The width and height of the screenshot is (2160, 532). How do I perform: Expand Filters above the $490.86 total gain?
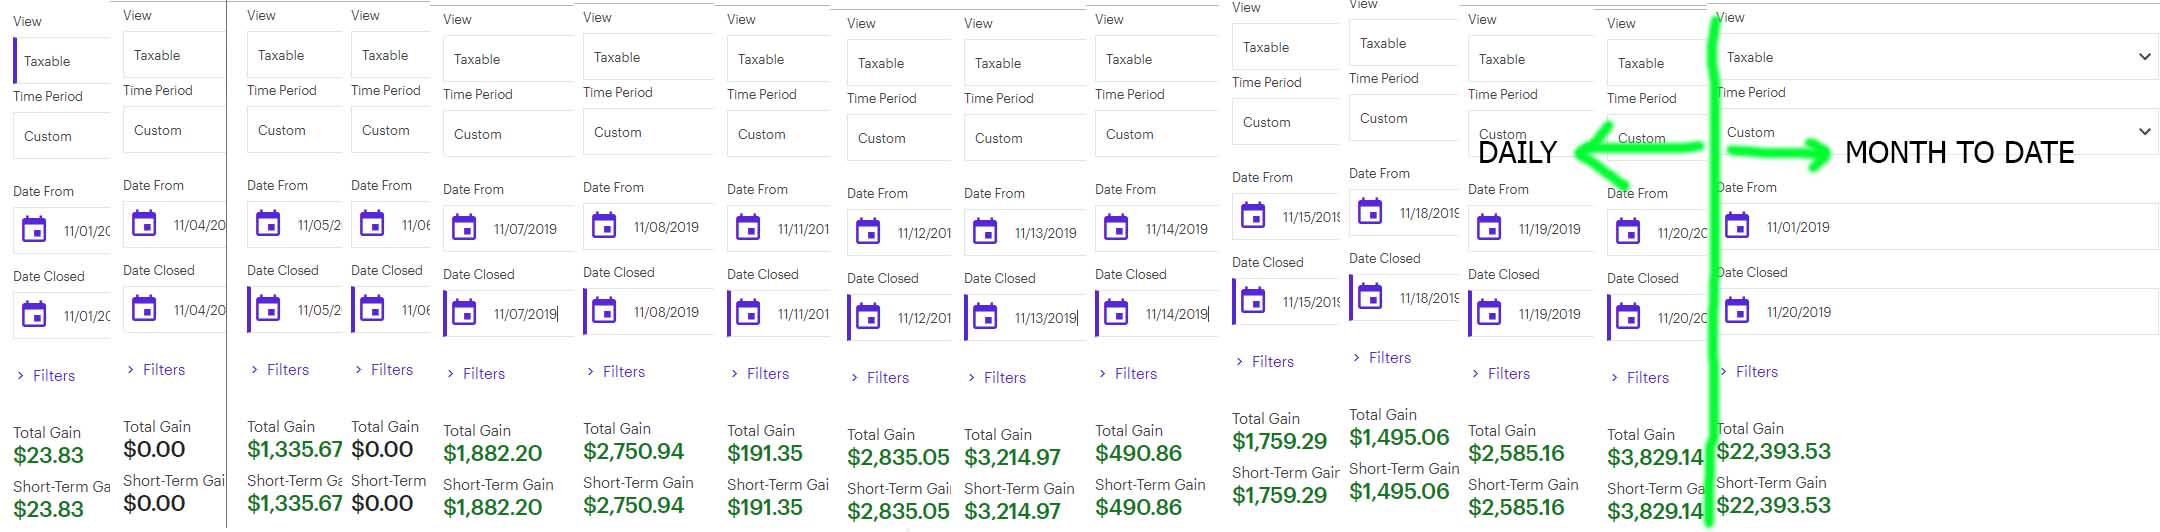(1128, 374)
